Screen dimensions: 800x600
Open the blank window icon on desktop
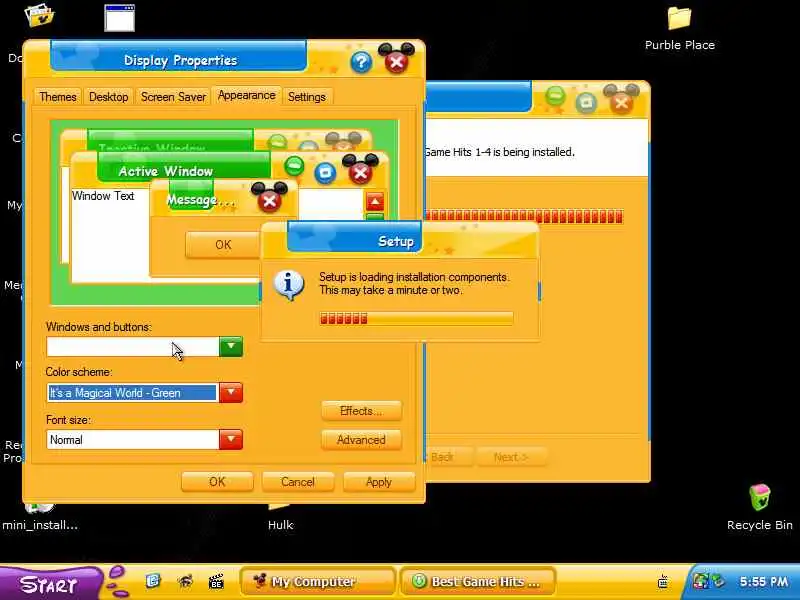click(119, 18)
